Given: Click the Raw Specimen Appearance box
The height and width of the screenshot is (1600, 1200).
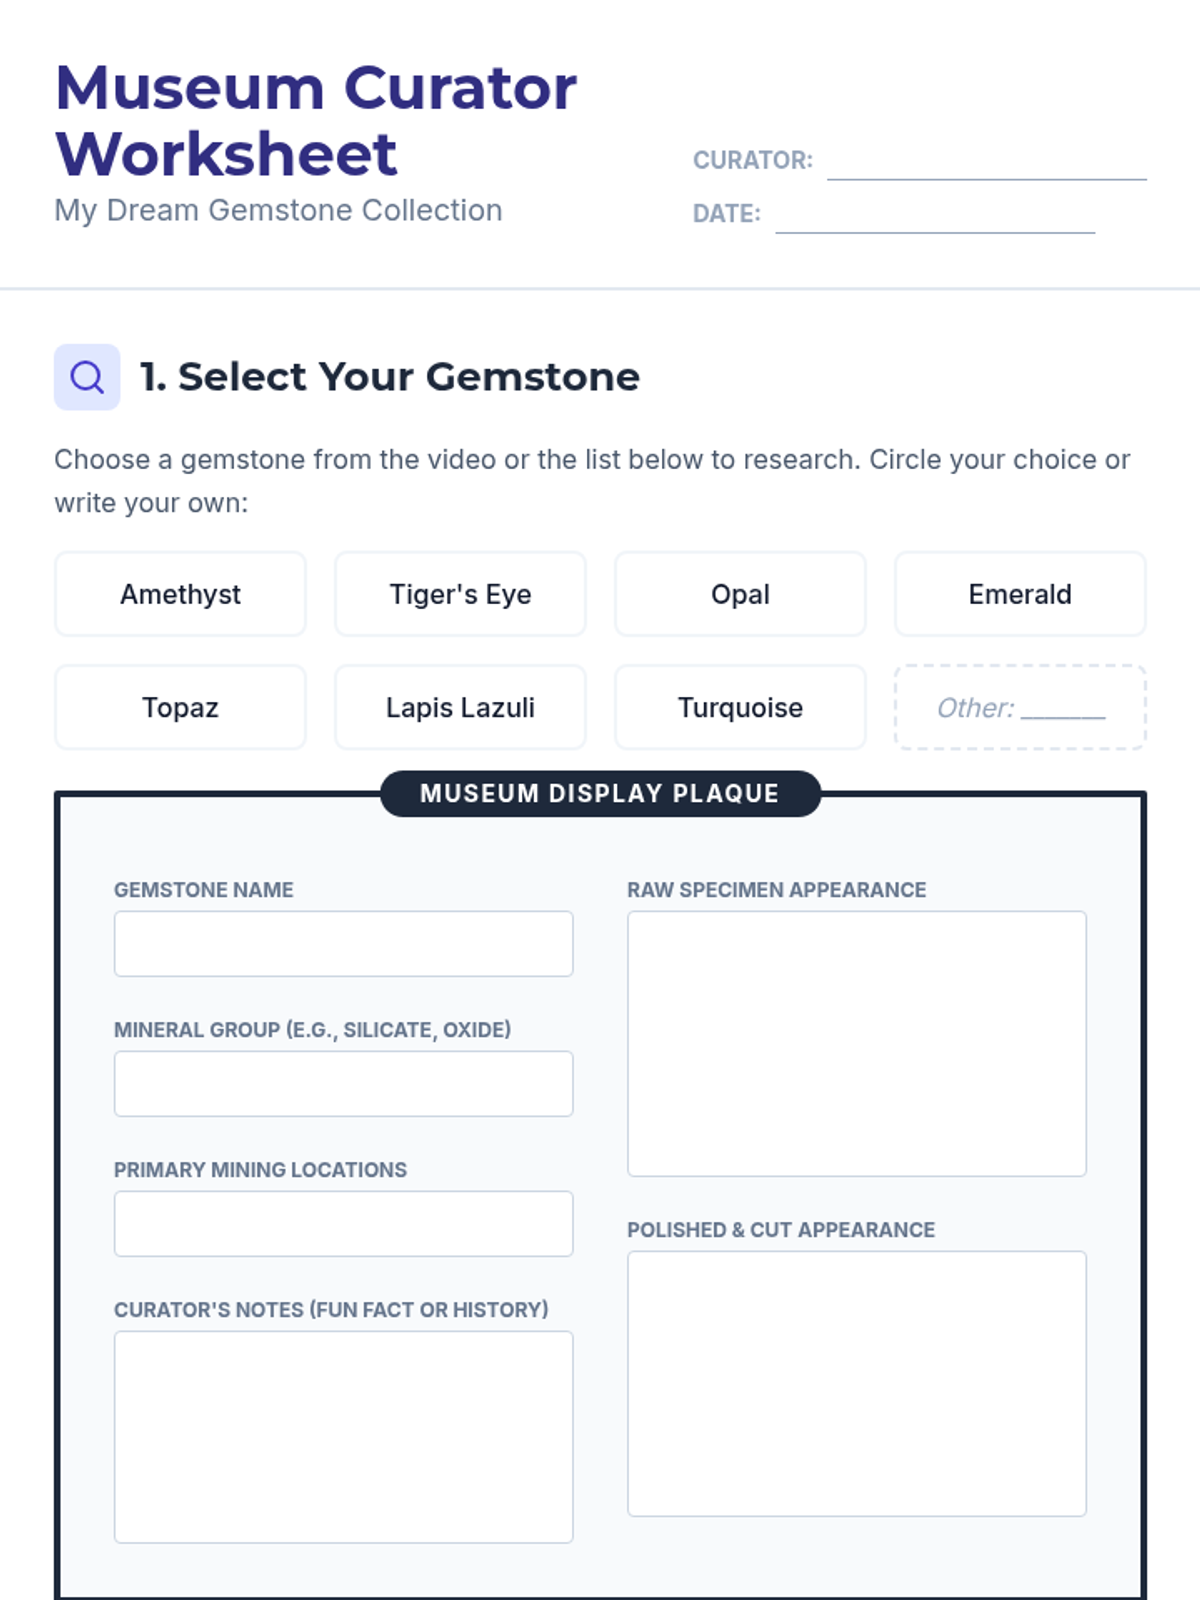Looking at the screenshot, I should click(x=857, y=1043).
